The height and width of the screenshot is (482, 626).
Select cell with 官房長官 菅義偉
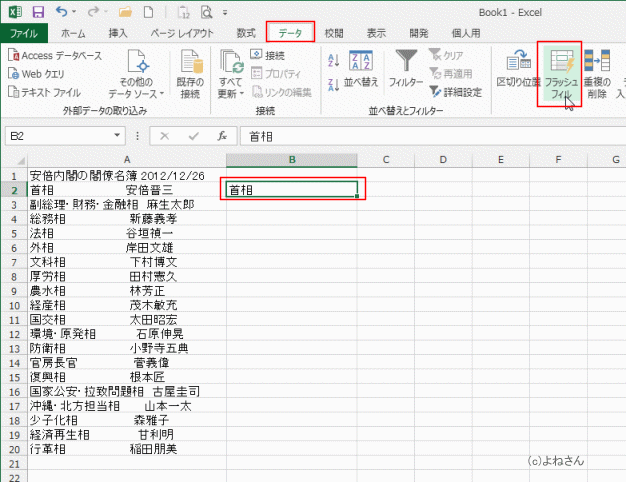pyautogui.click(x=127, y=363)
